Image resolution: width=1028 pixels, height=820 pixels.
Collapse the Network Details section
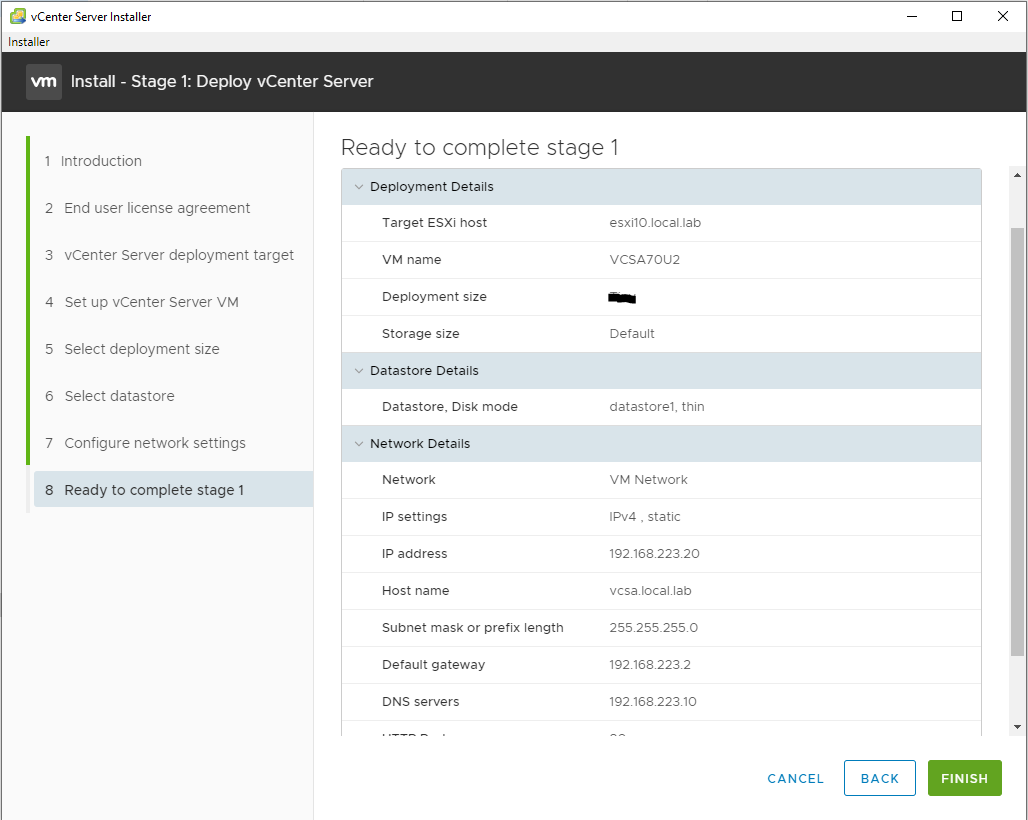point(359,444)
